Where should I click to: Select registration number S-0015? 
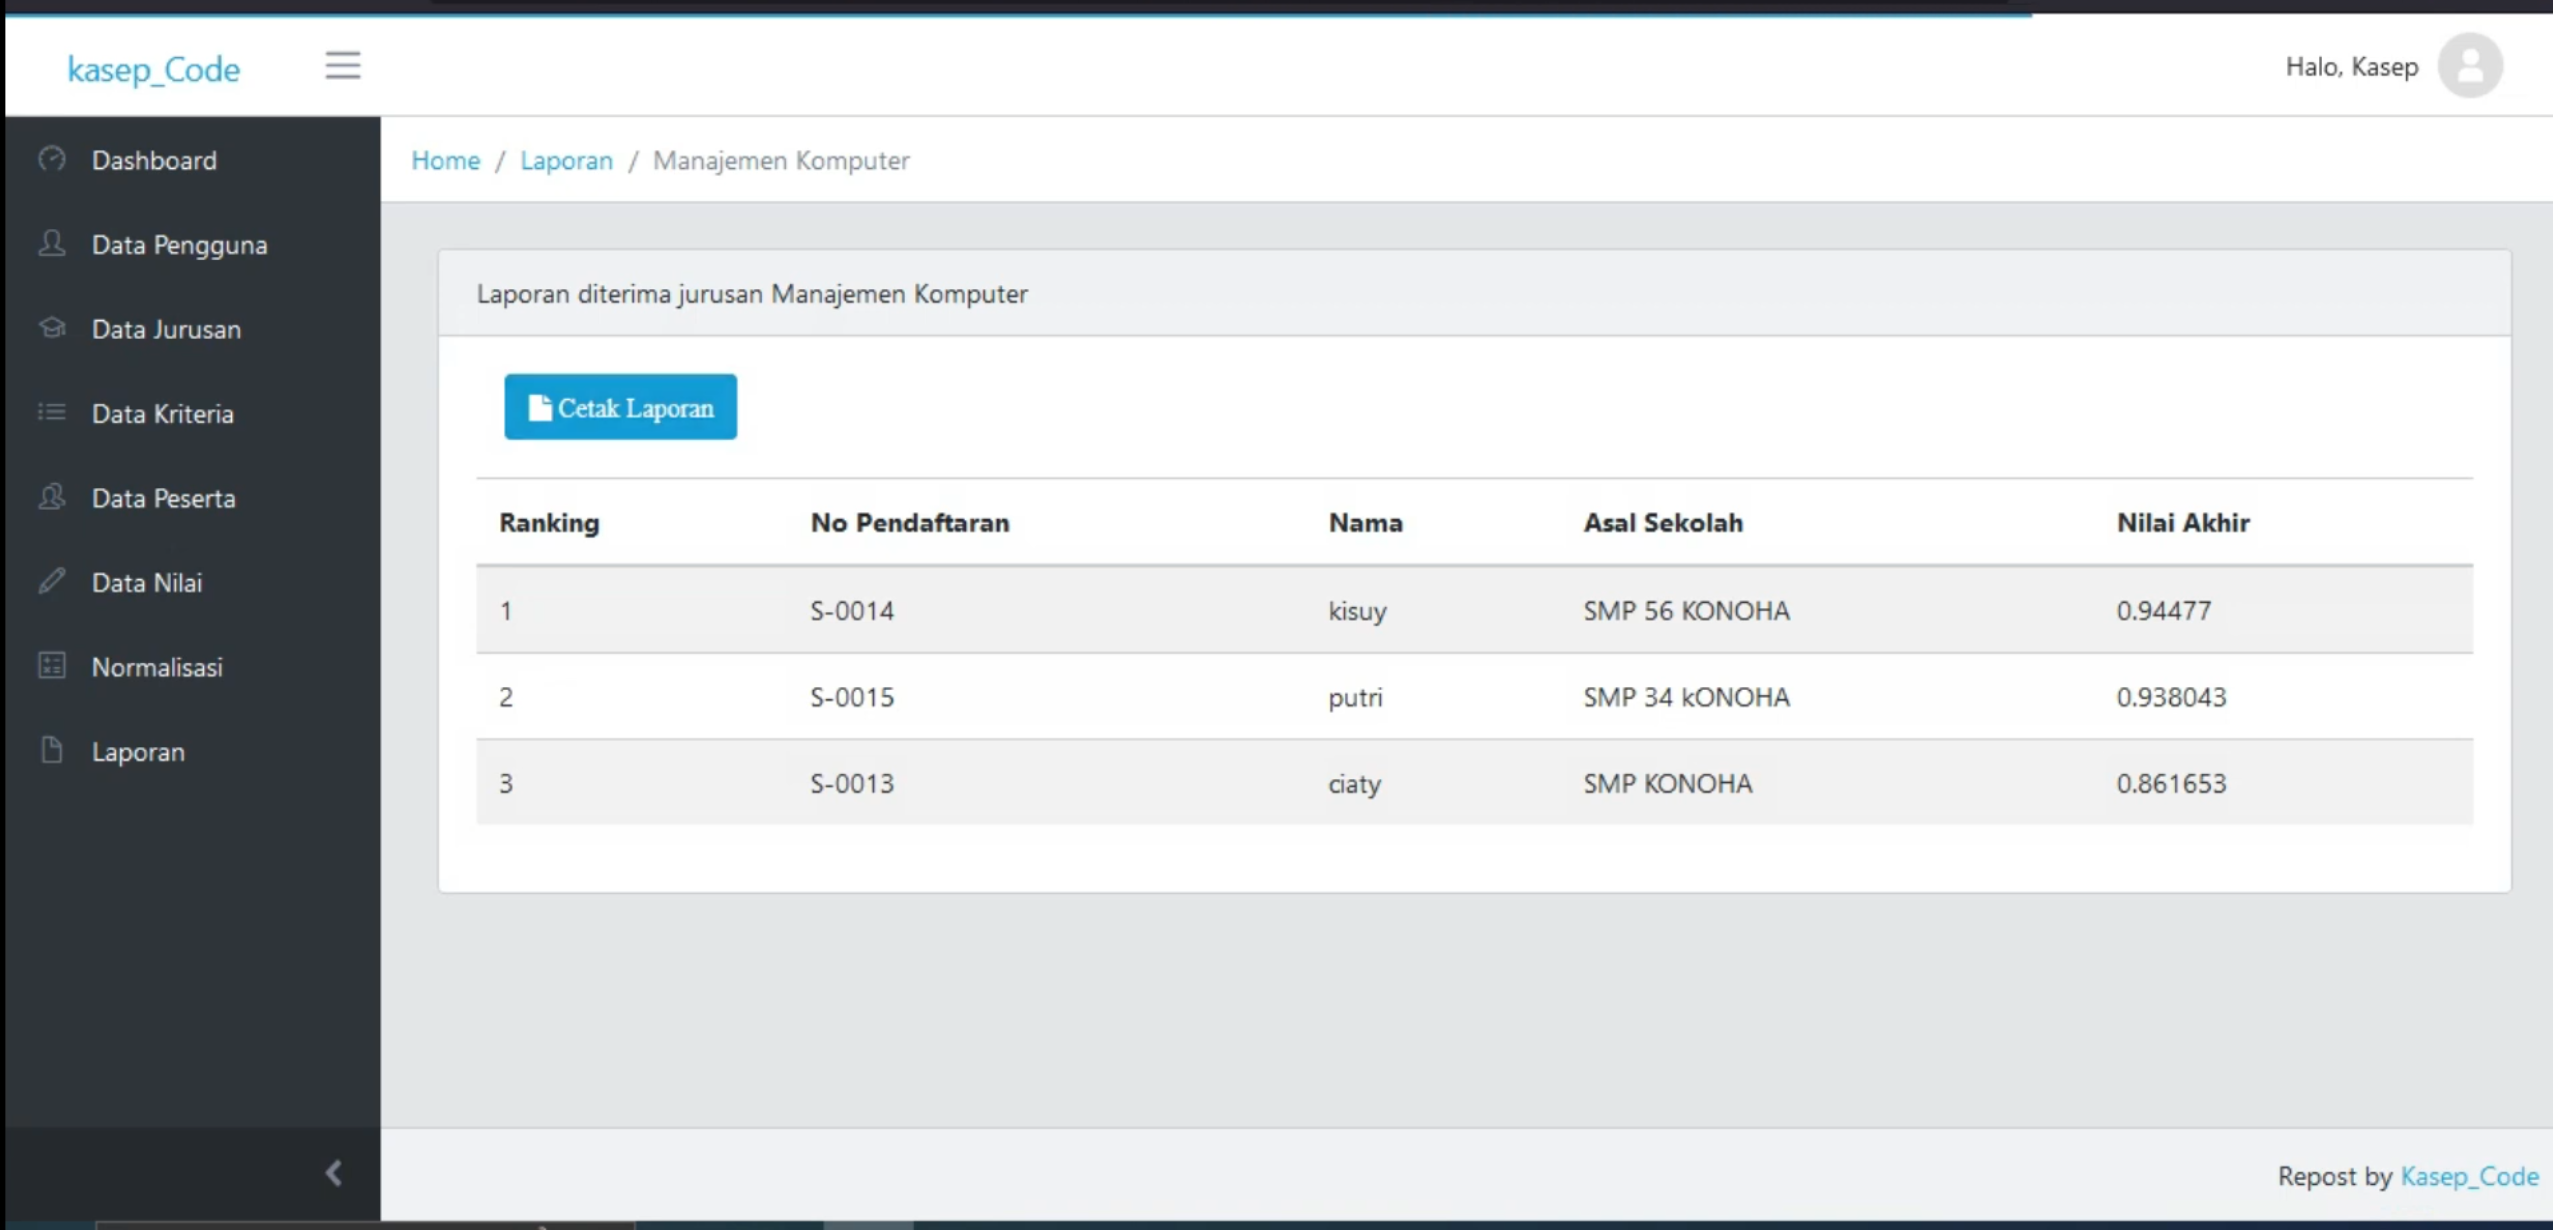[x=852, y=697]
